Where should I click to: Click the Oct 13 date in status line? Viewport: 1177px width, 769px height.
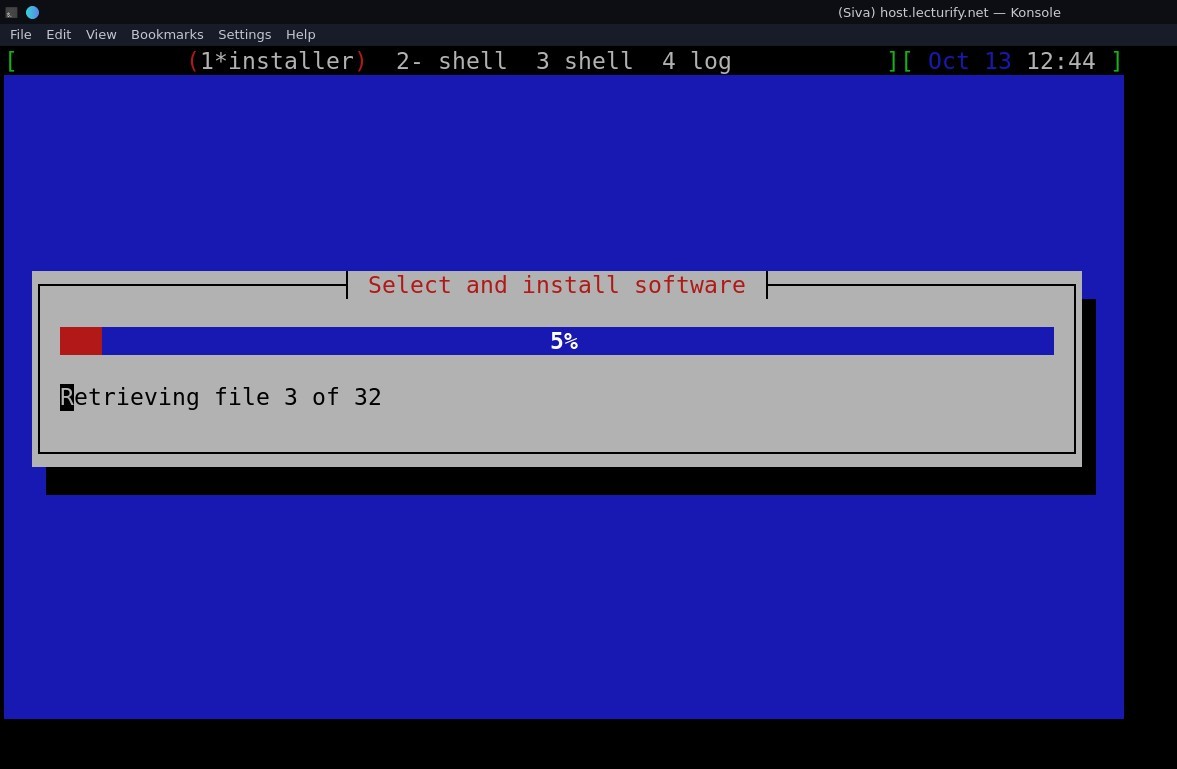(969, 61)
